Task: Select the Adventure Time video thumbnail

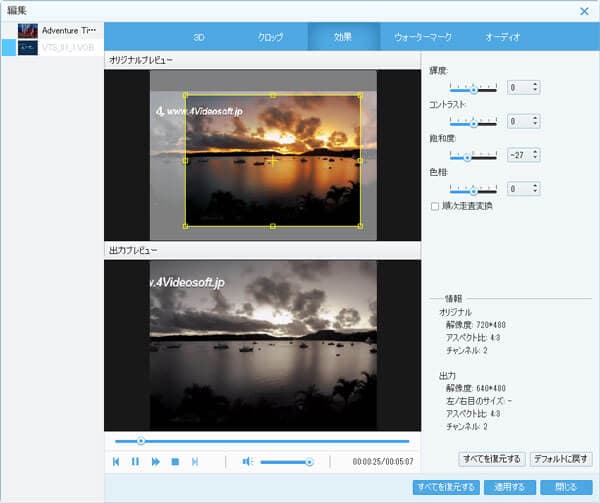Action: coord(28,30)
